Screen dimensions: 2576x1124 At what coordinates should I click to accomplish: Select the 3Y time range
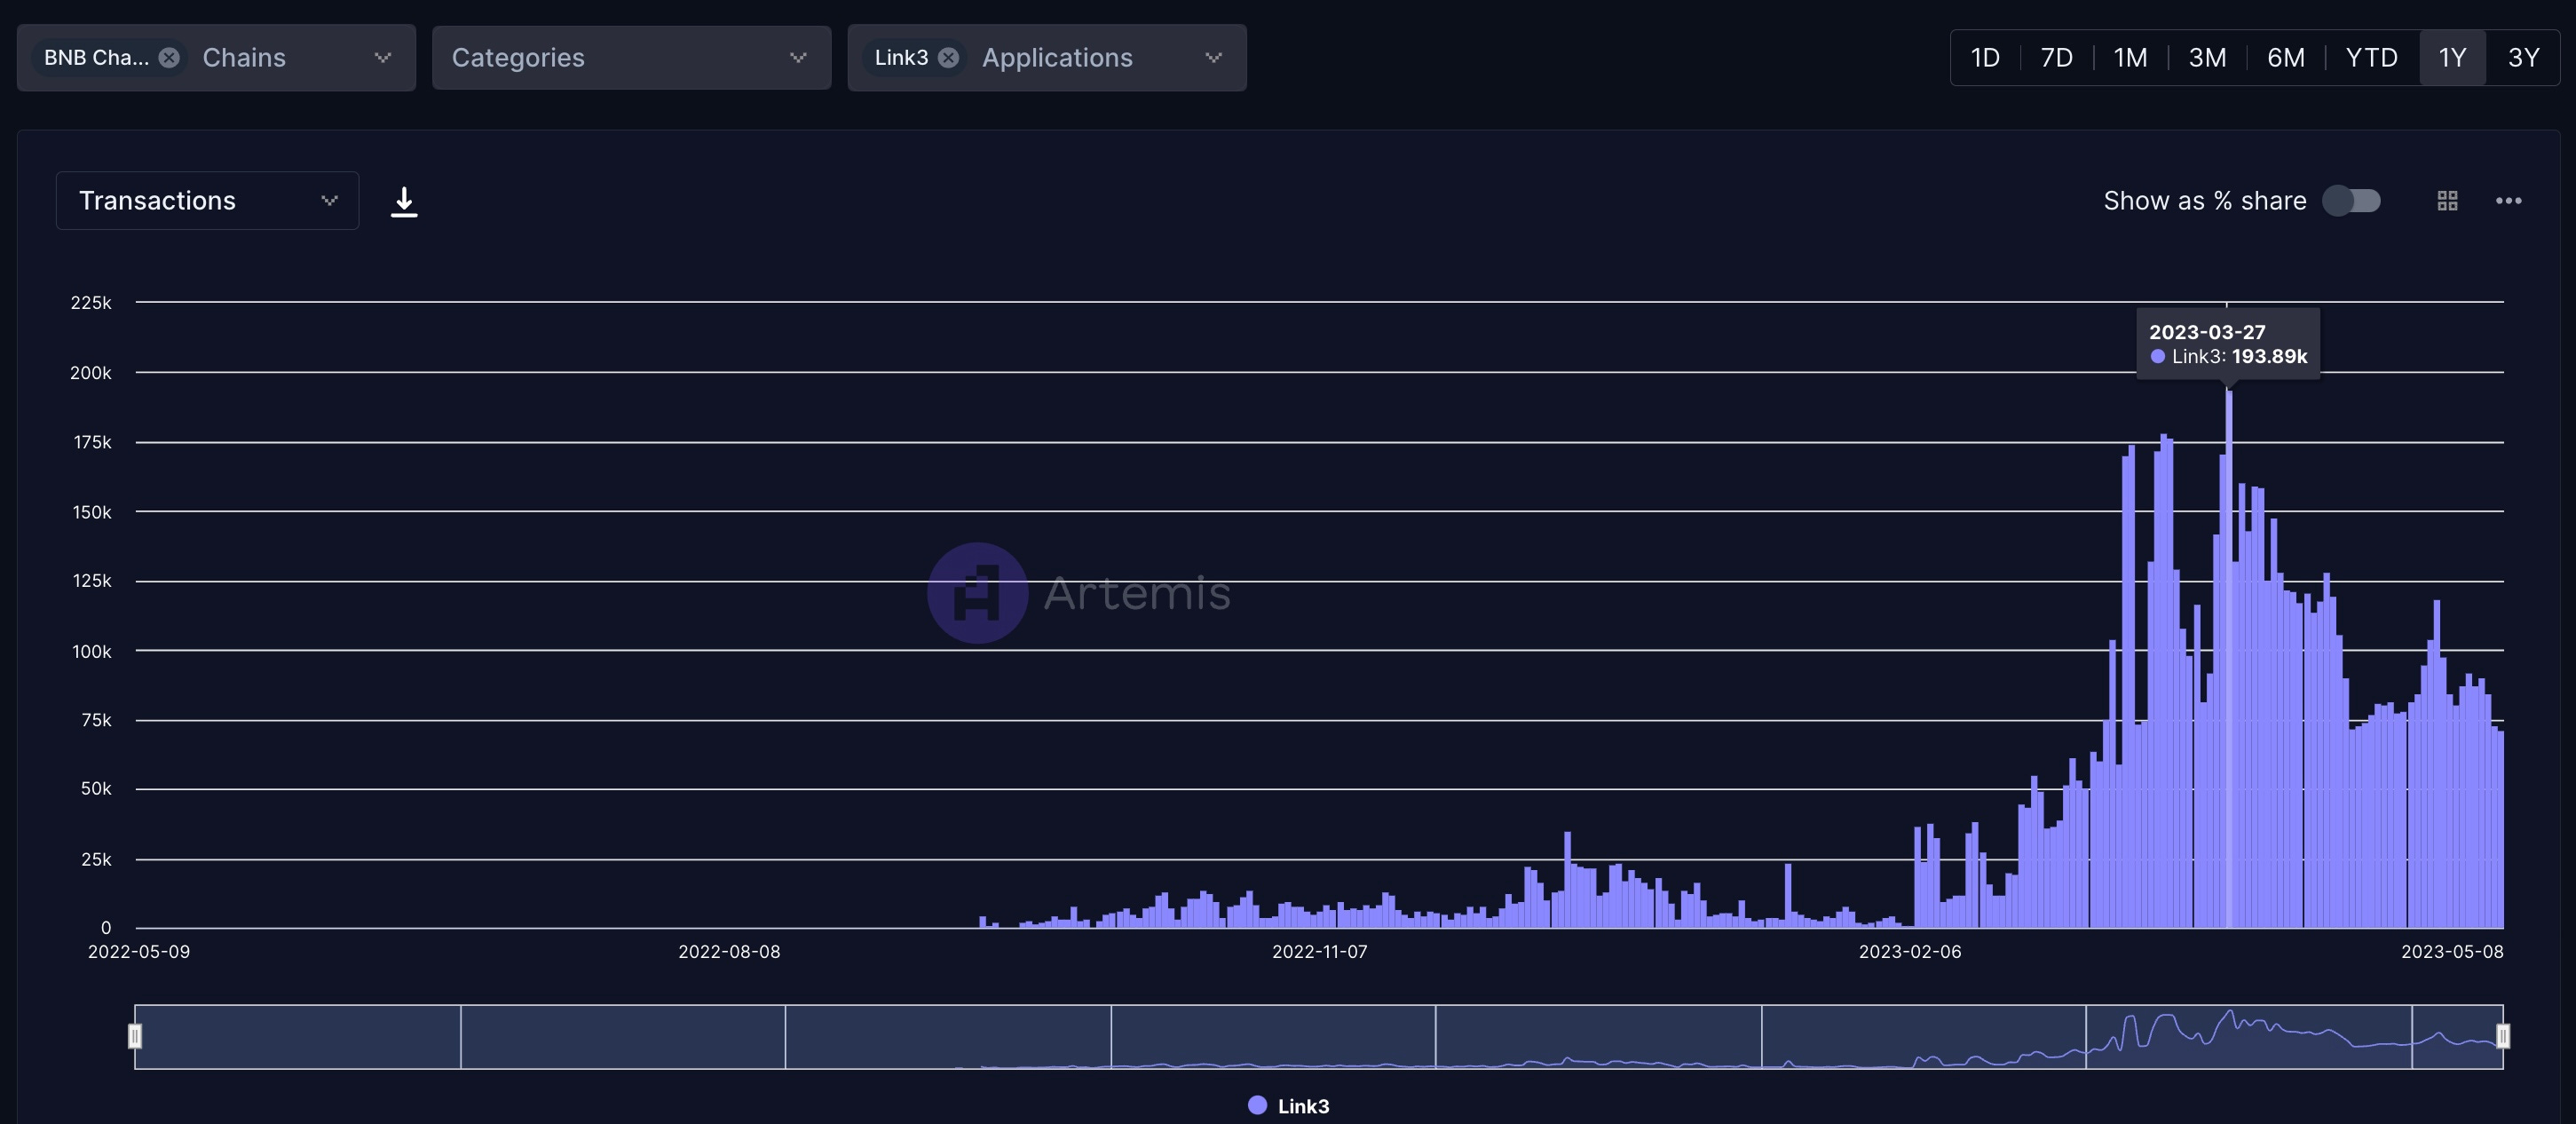(x=2523, y=58)
